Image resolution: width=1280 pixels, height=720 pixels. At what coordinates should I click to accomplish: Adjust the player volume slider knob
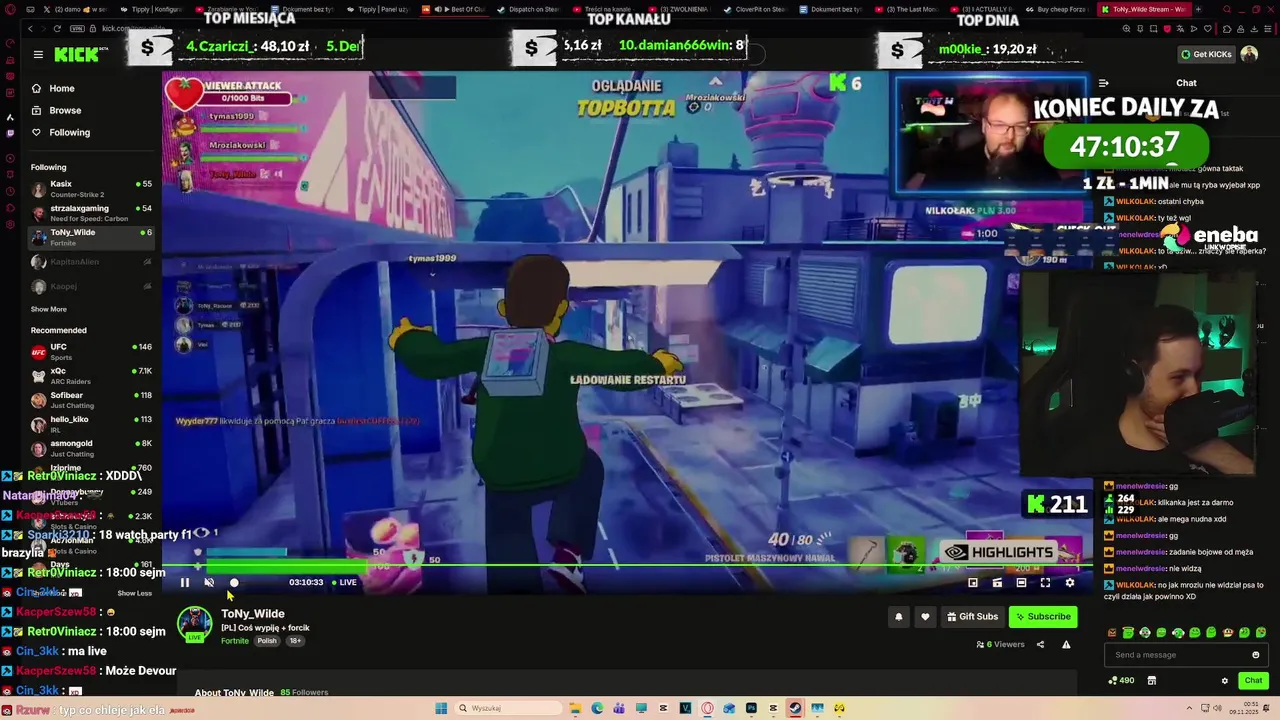(234, 582)
